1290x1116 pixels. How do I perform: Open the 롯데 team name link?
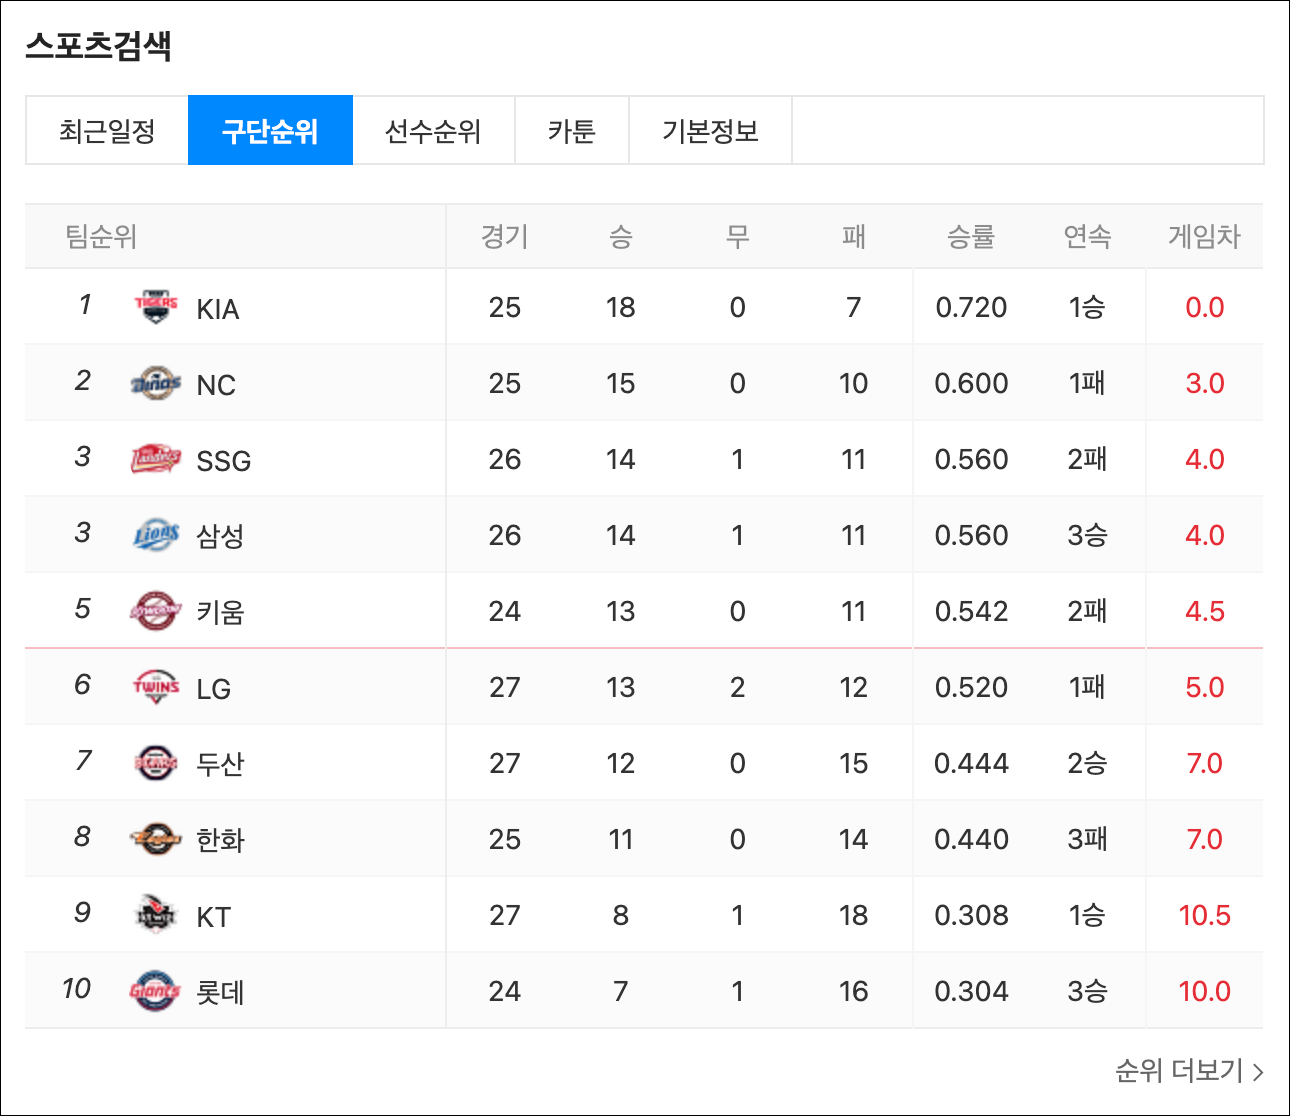point(220,992)
